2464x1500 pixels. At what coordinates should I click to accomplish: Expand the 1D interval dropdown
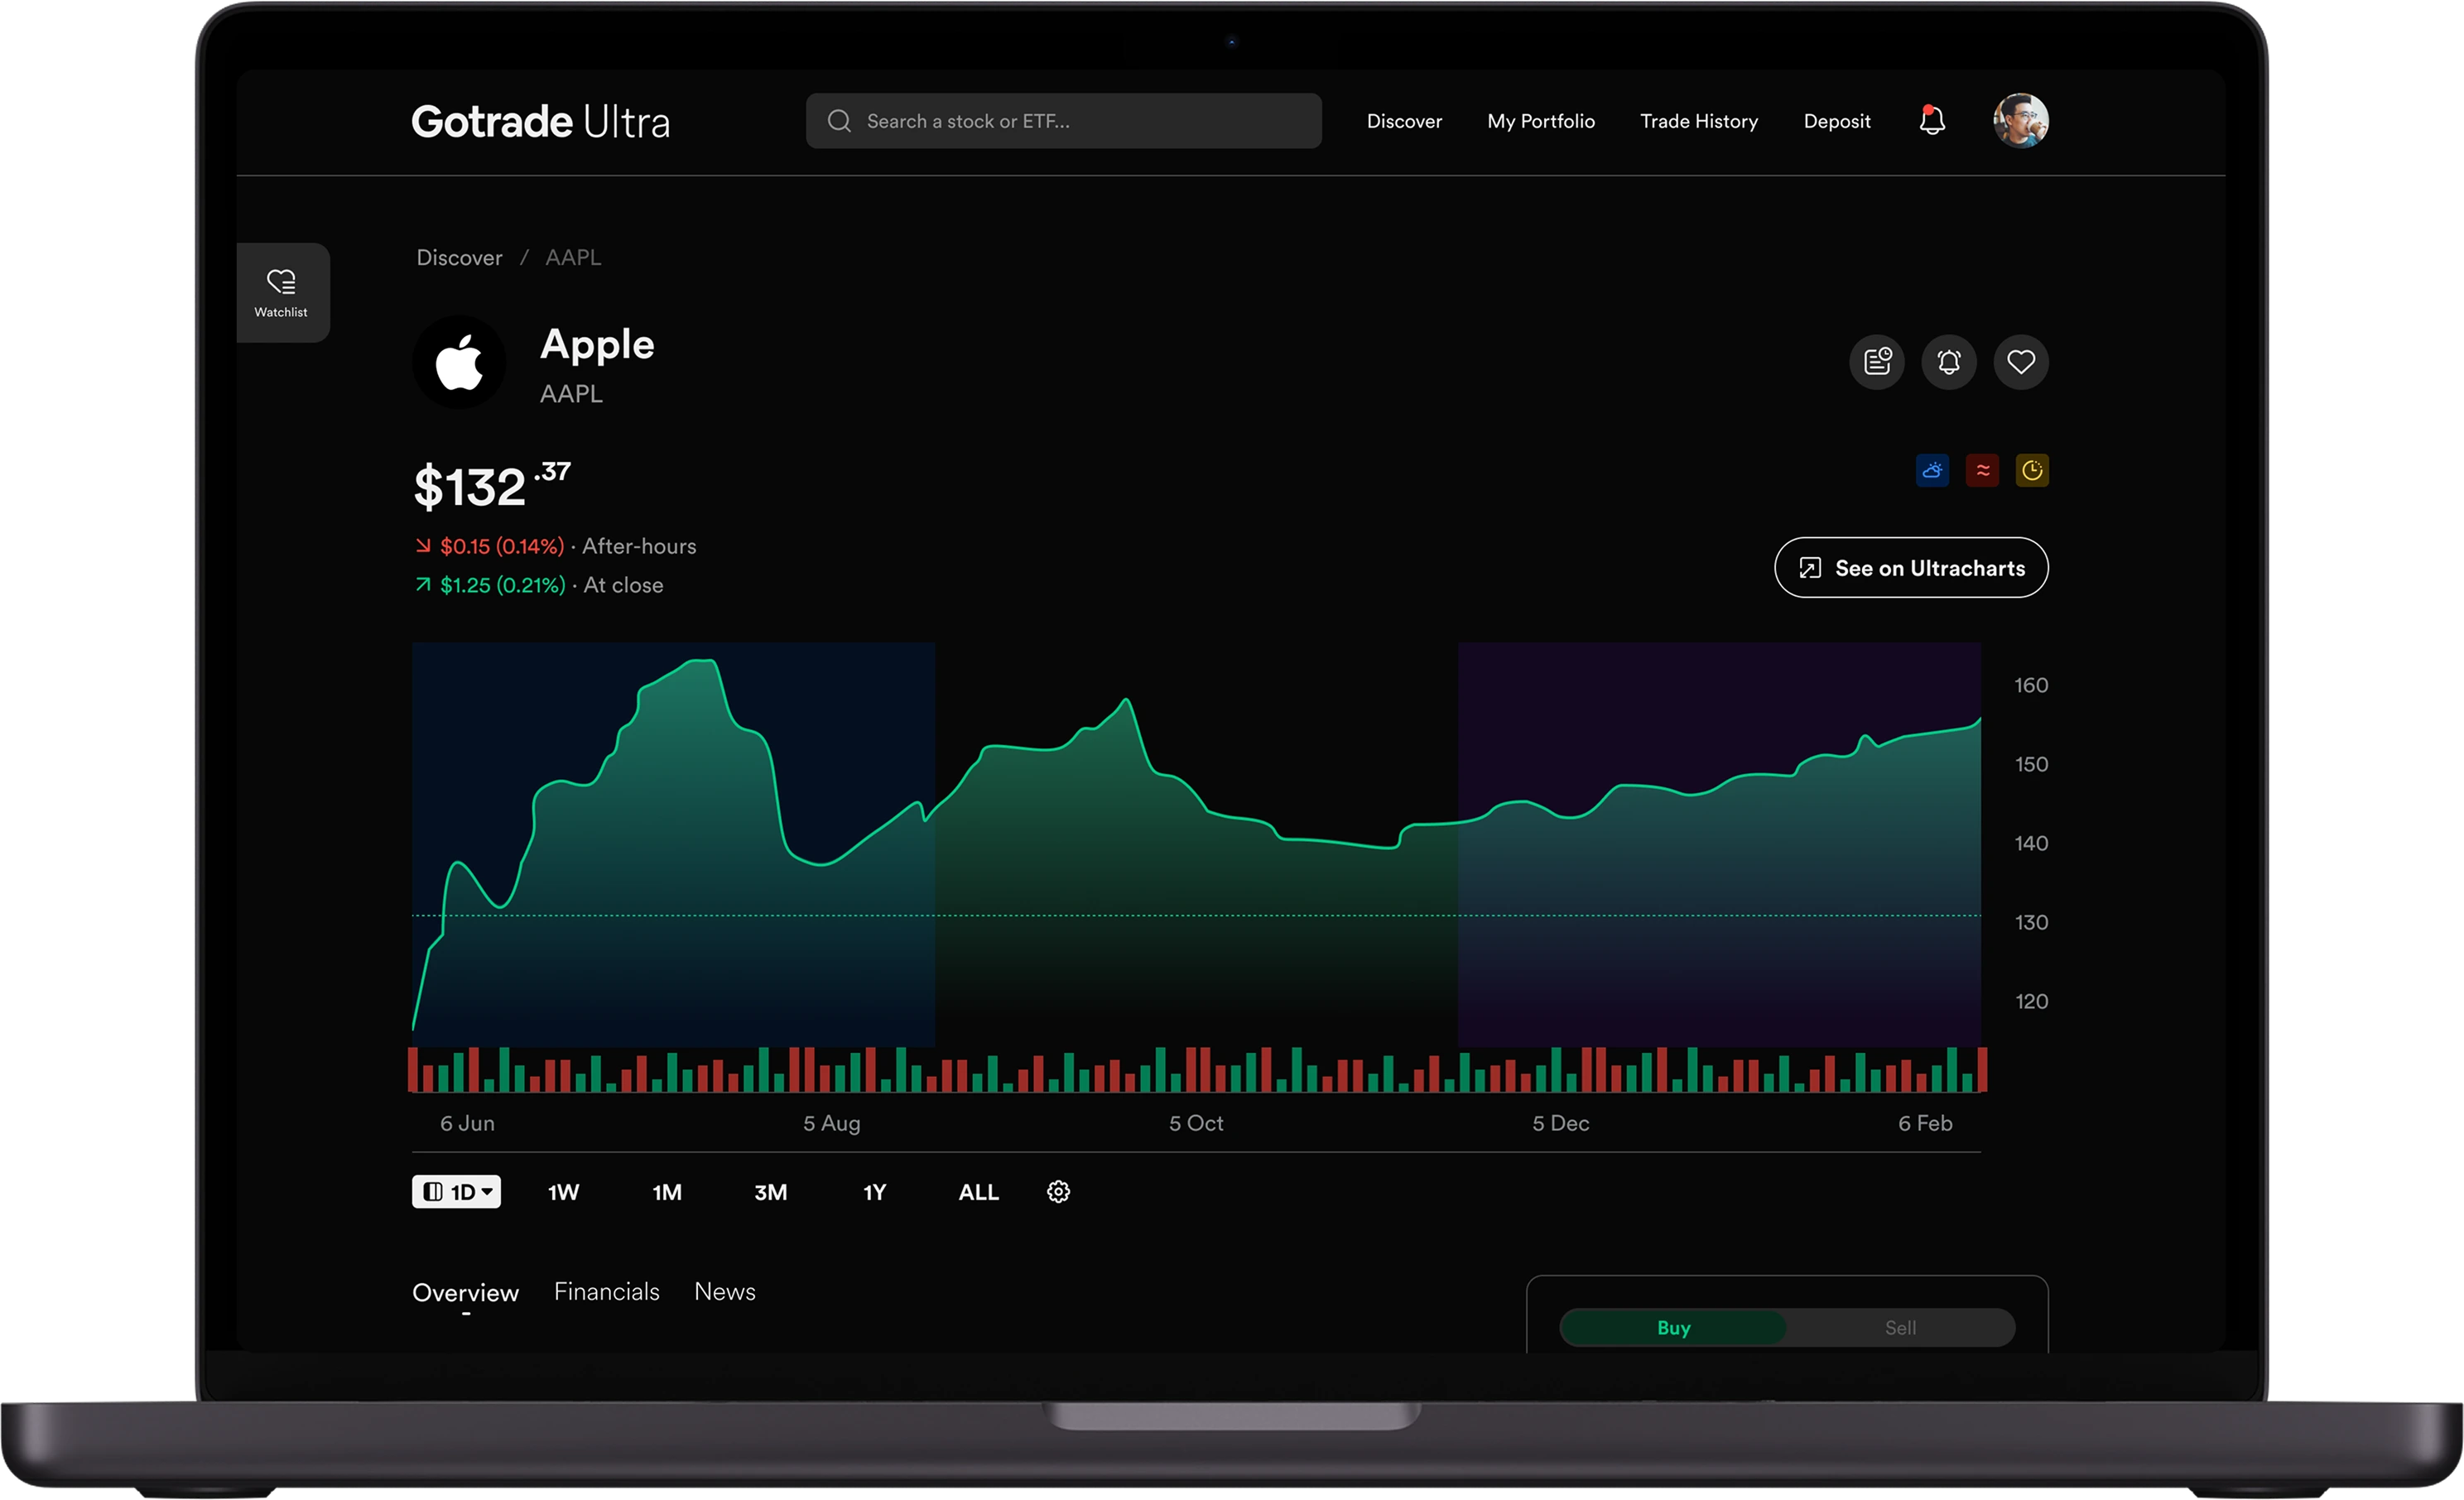pyautogui.click(x=457, y=1192)
